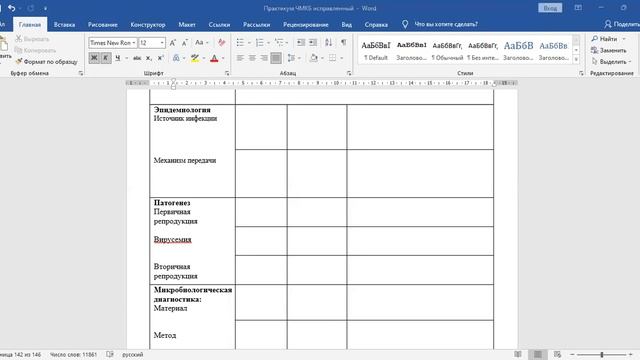Viewport: 640px width, 360px height.
Task: Switch to the Рисование tab
Action: [102, 24]
